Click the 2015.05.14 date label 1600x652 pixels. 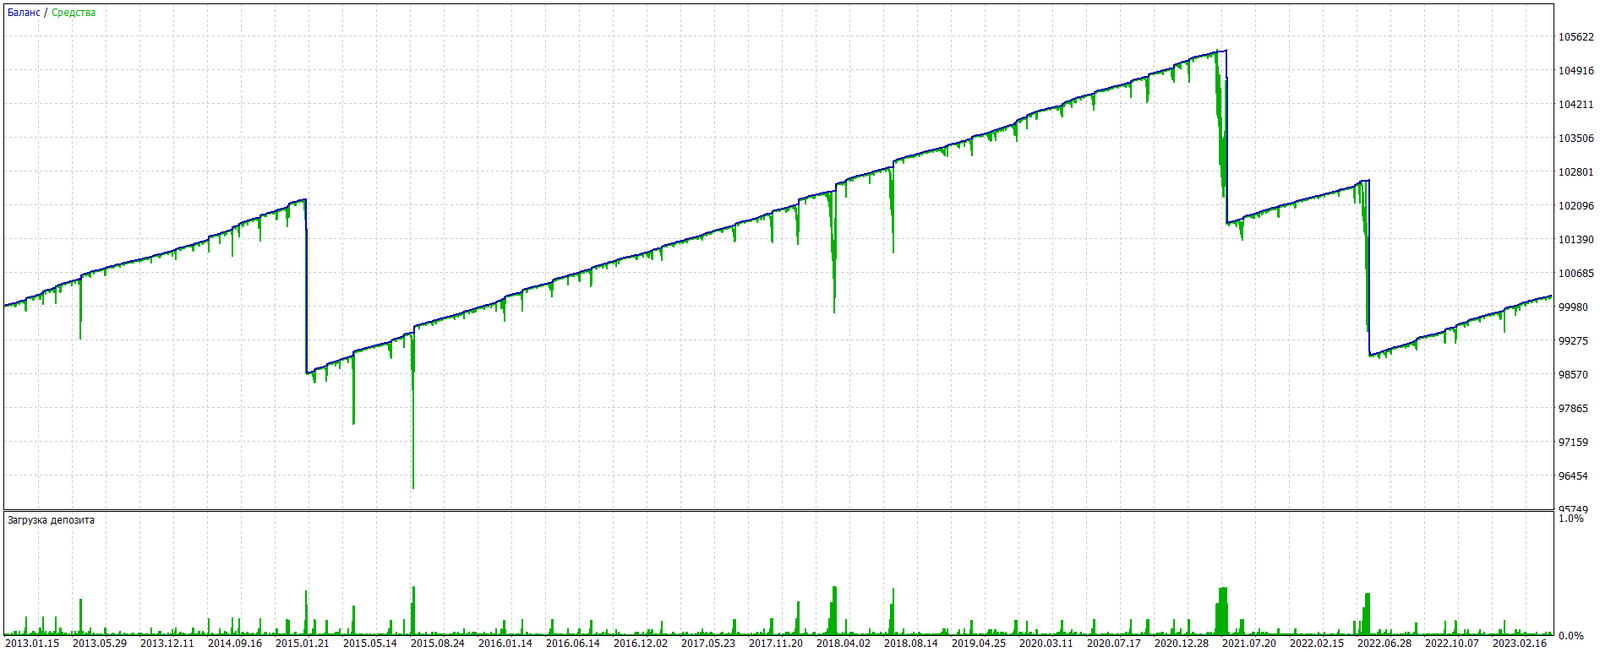click(x=370, y=643)
